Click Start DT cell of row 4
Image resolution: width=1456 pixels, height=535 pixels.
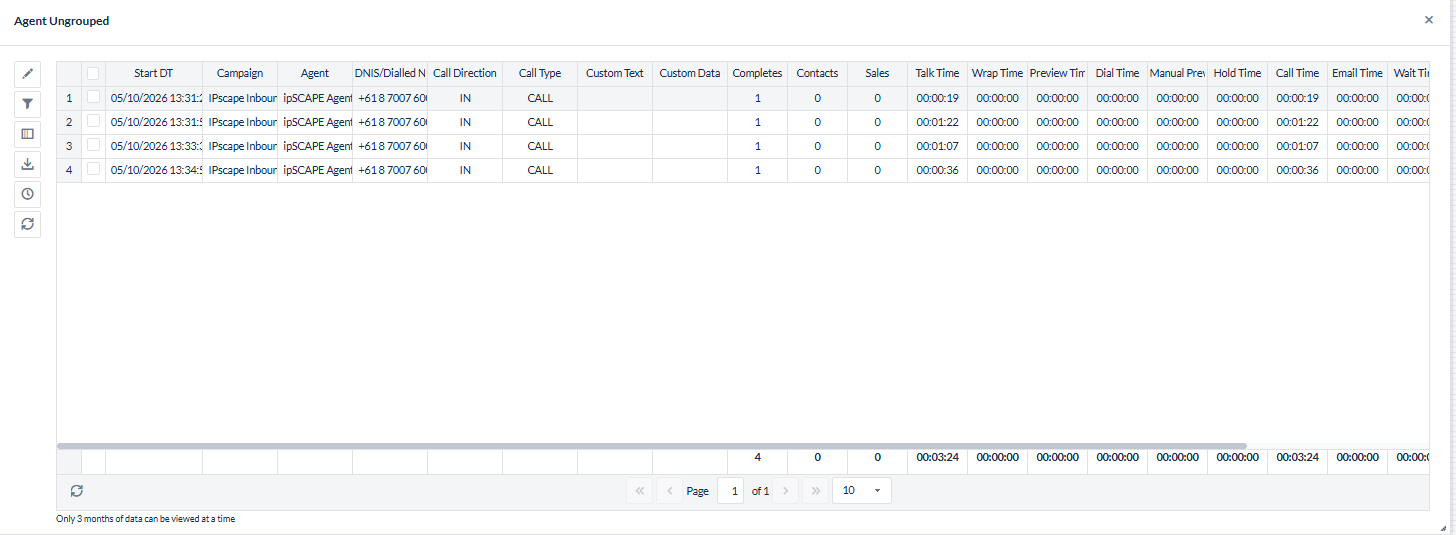tap(154, 170)
